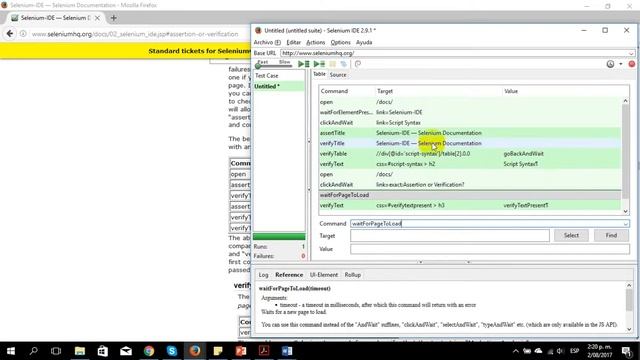Viewport: 640px width, 360px height.
Task: Open the Ayuda menu
Action: click(x=364, y=42)
